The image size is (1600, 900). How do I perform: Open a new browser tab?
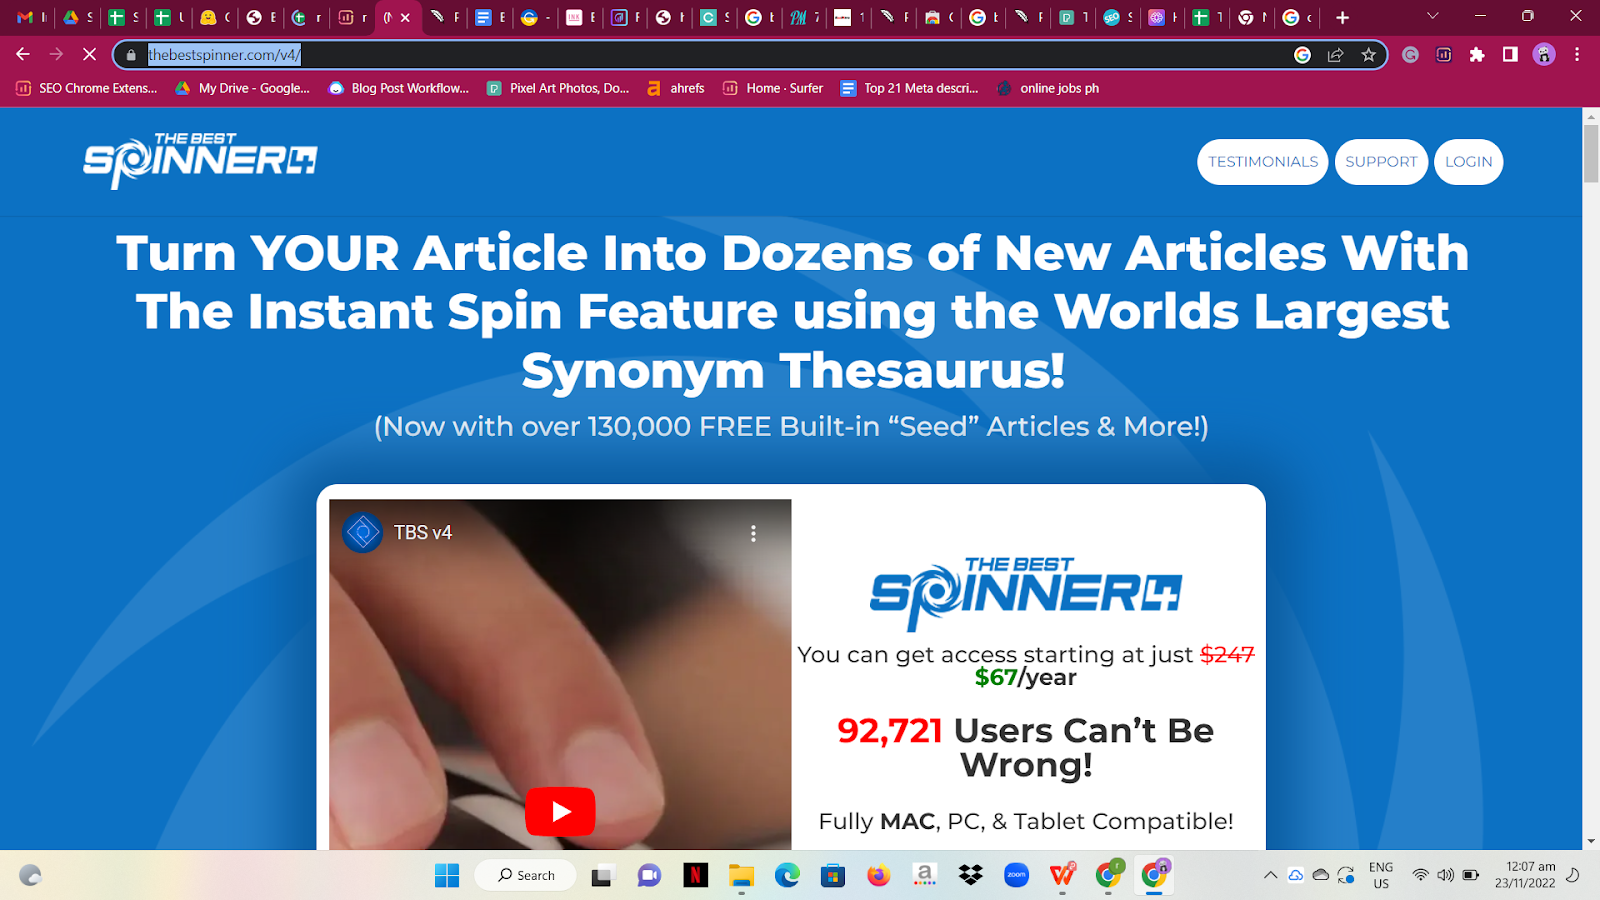[x=1342, y=17]
